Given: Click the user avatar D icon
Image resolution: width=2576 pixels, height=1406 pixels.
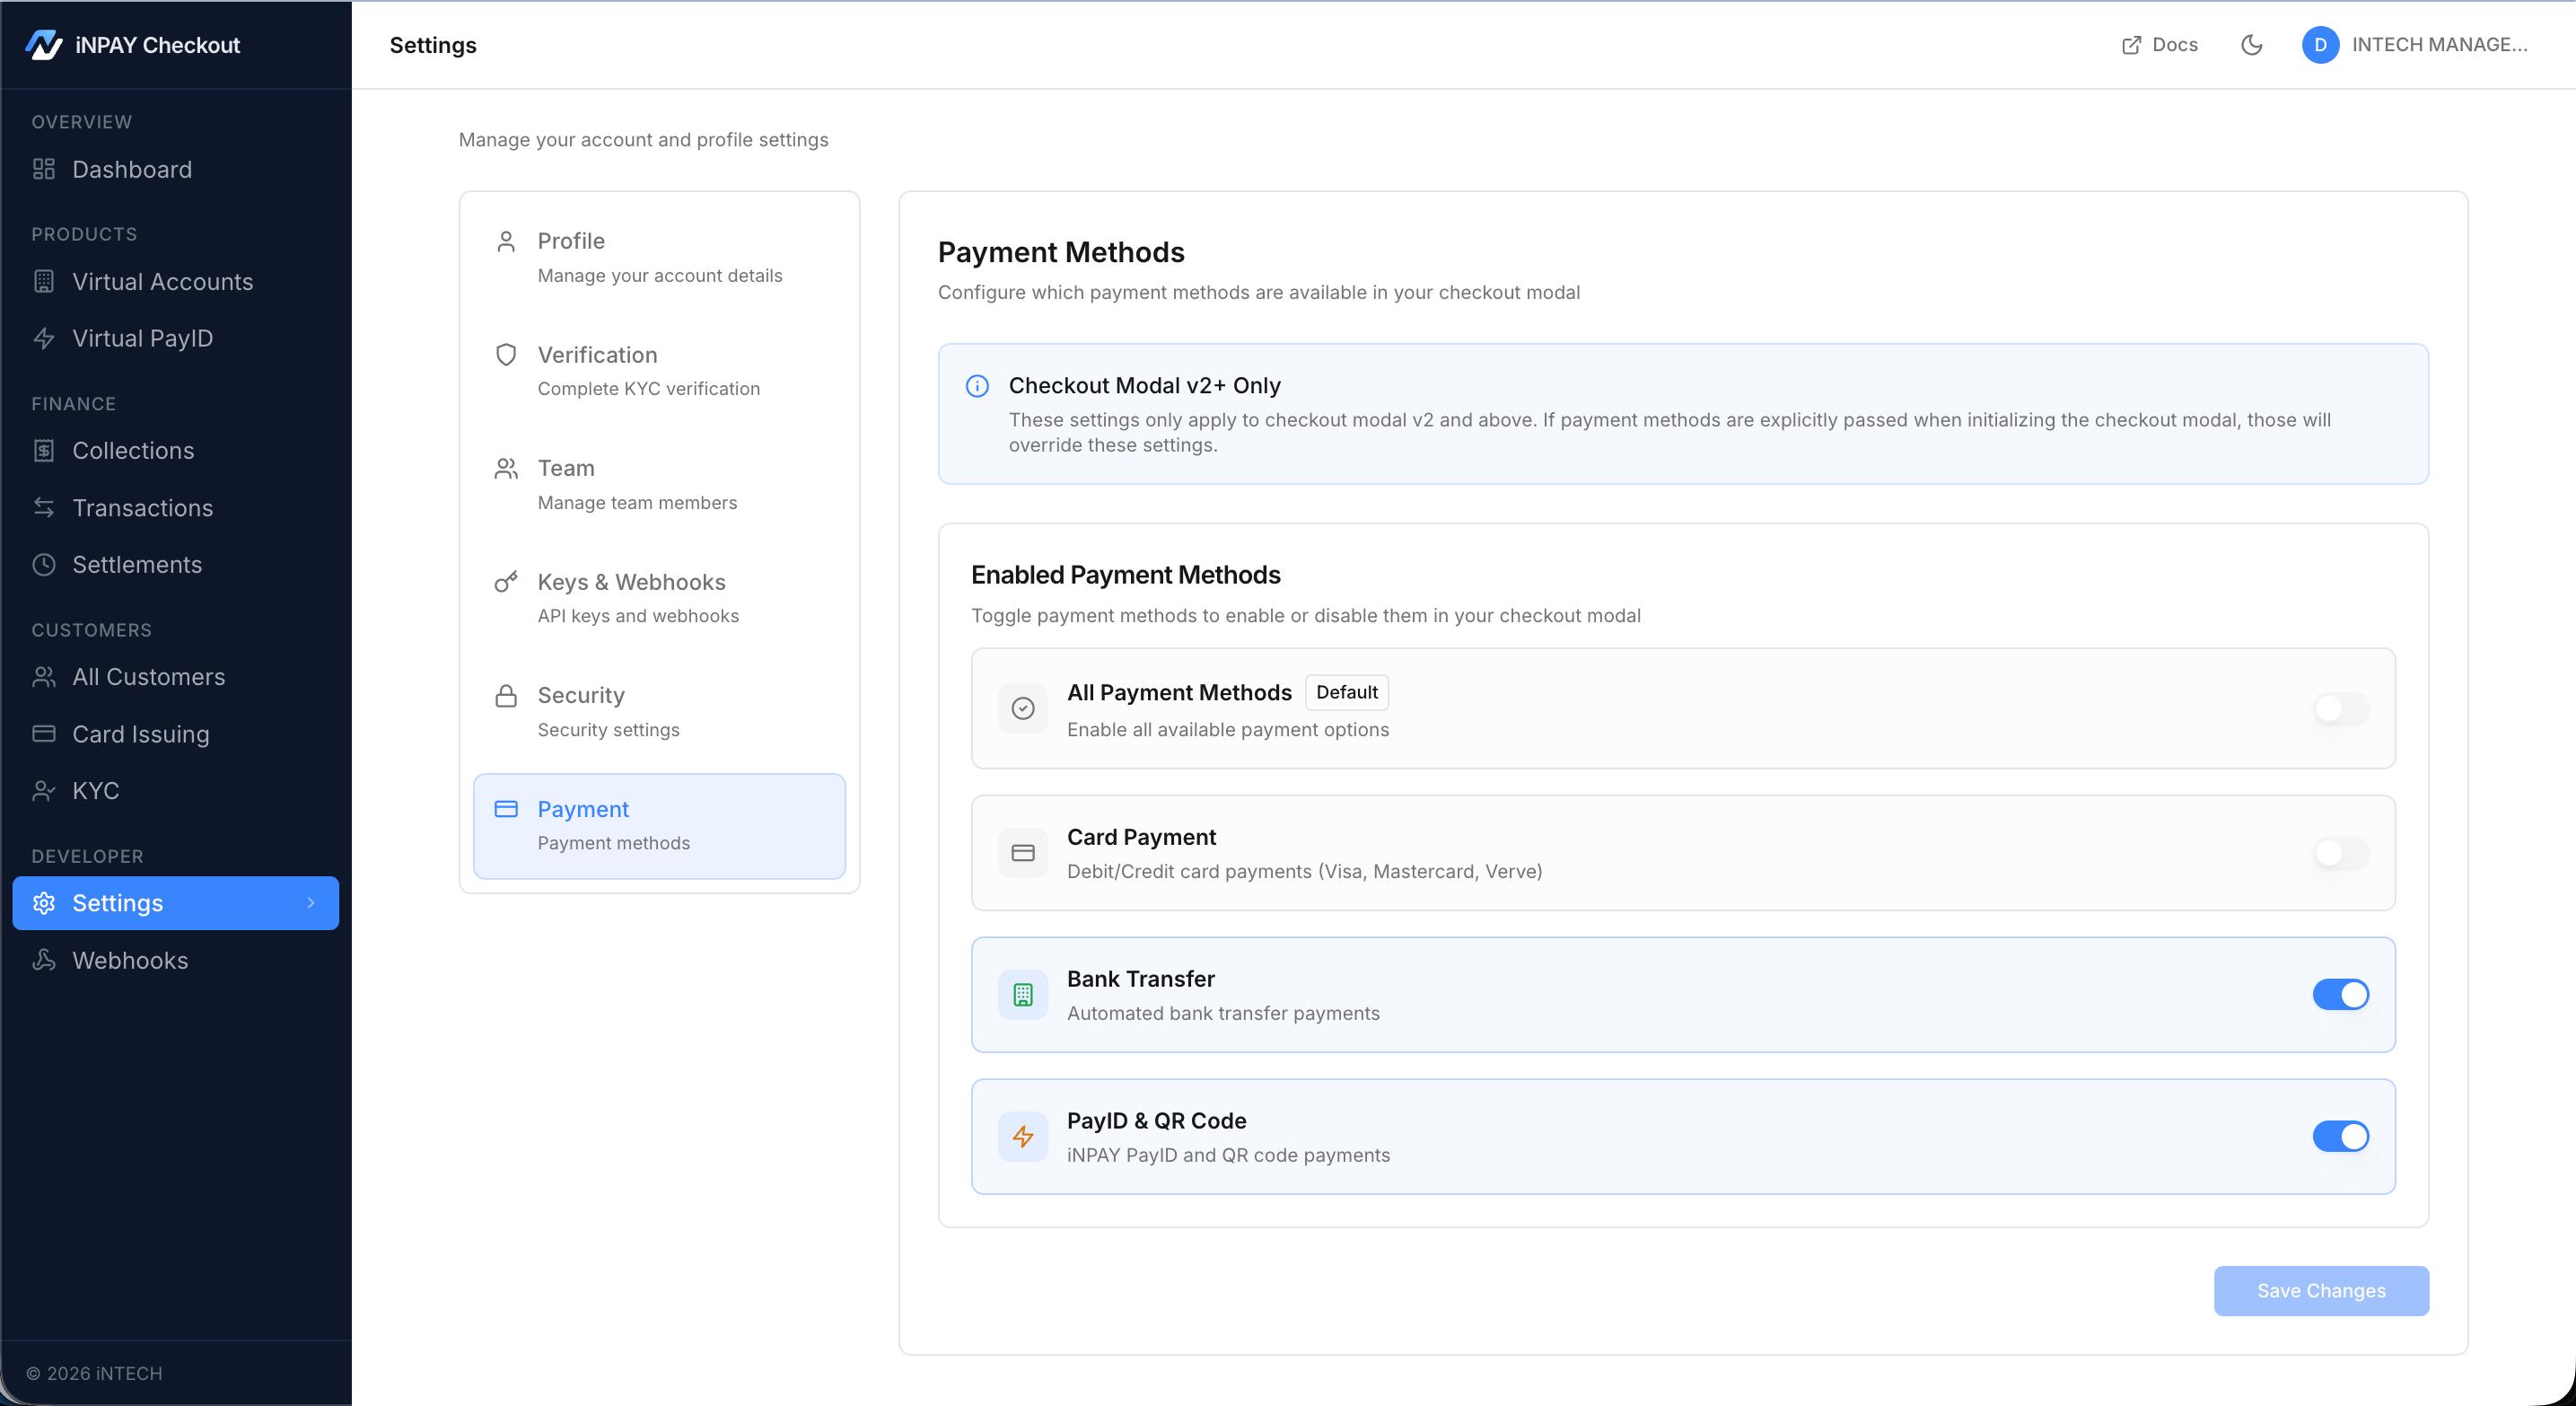Looking at the screenshot, I should click(x=2320, y=45).
